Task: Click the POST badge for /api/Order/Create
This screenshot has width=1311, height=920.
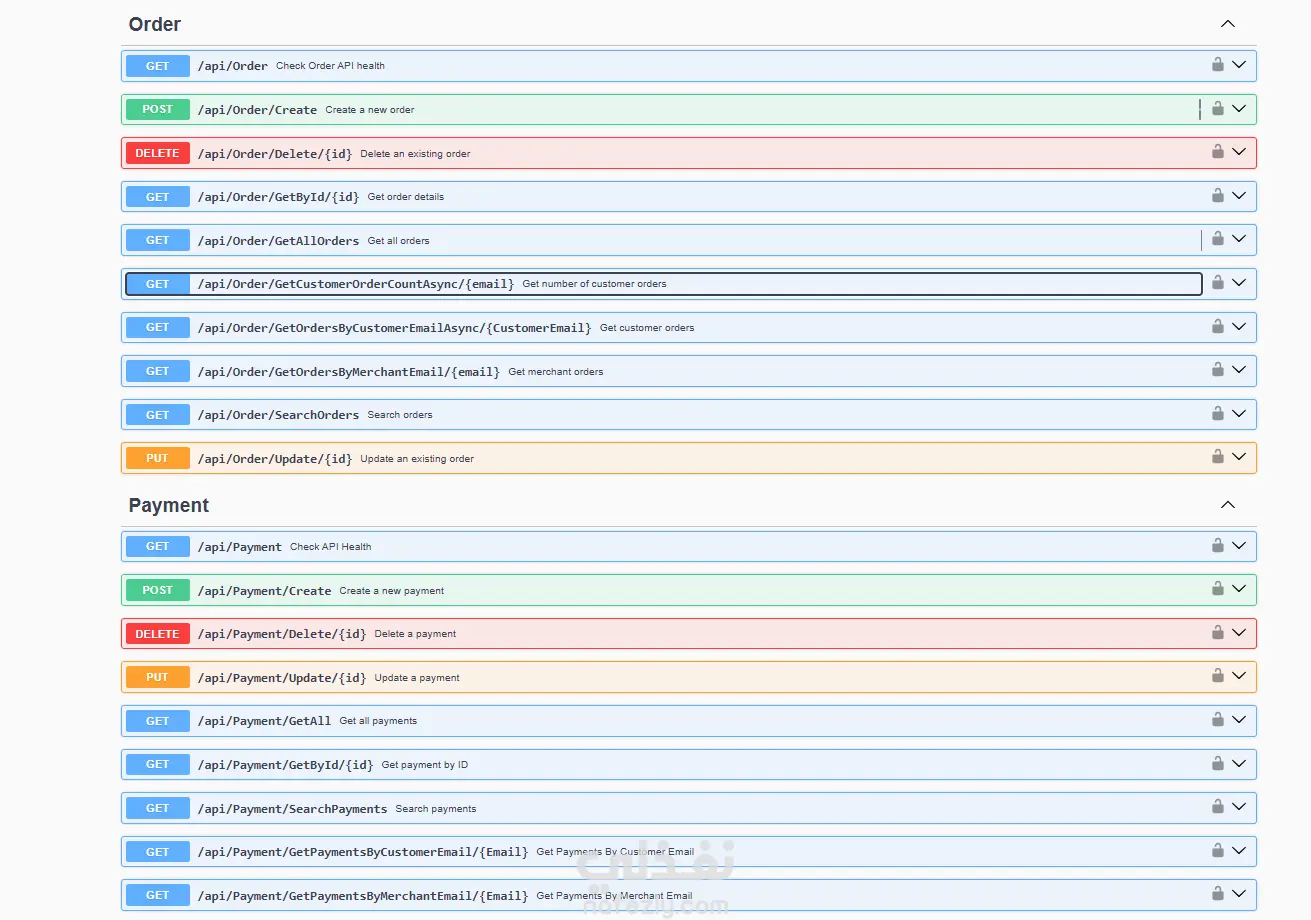Action: point(158,109)
